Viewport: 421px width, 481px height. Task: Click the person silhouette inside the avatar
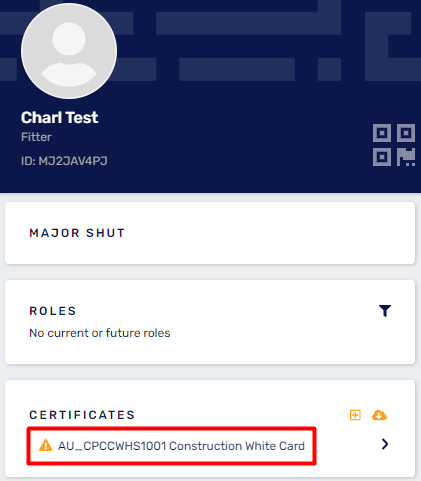point(69,55)
